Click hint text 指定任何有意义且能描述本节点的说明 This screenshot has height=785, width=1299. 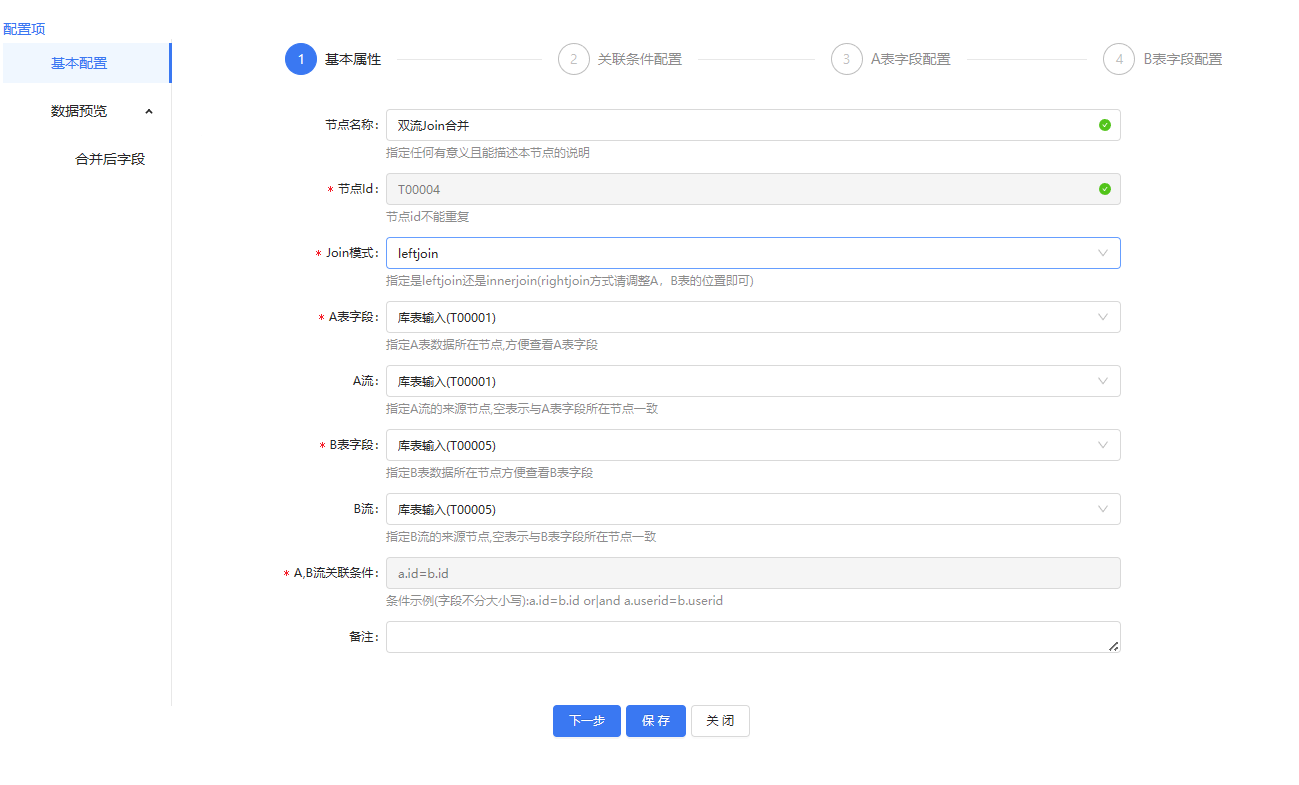coord(488,153)
